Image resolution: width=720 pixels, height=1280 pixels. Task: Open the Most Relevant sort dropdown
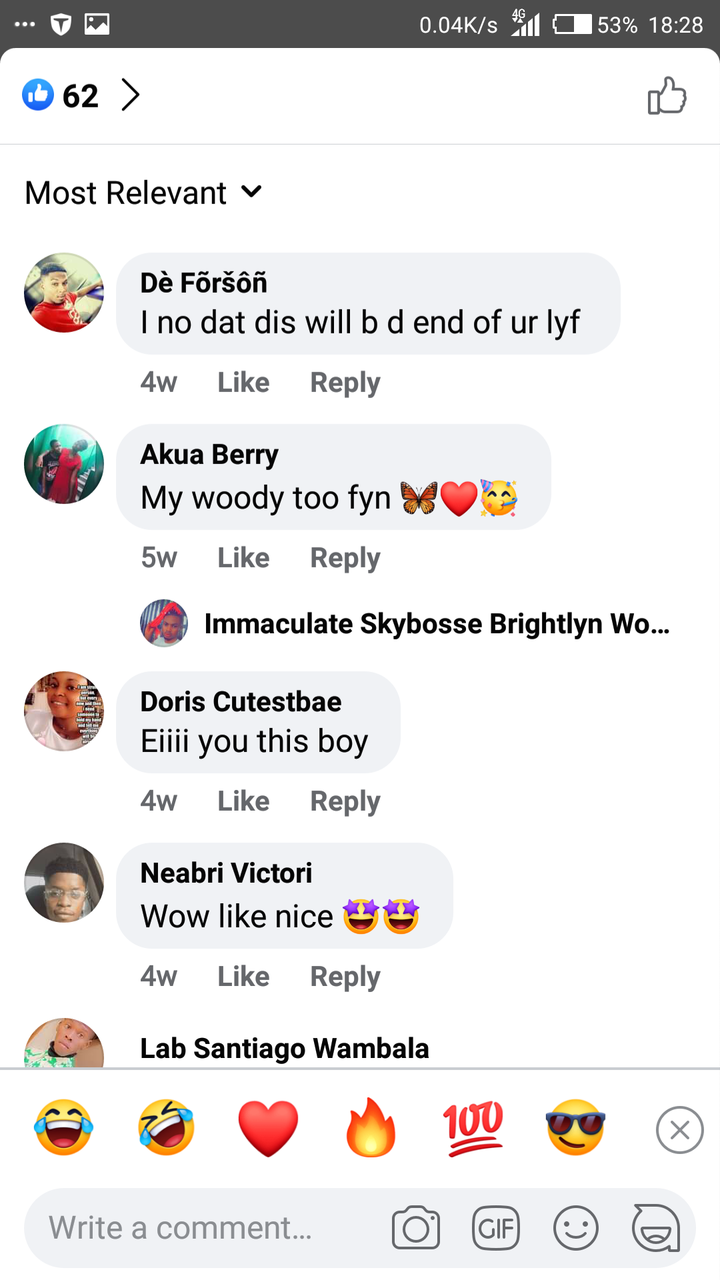point(143,192)
